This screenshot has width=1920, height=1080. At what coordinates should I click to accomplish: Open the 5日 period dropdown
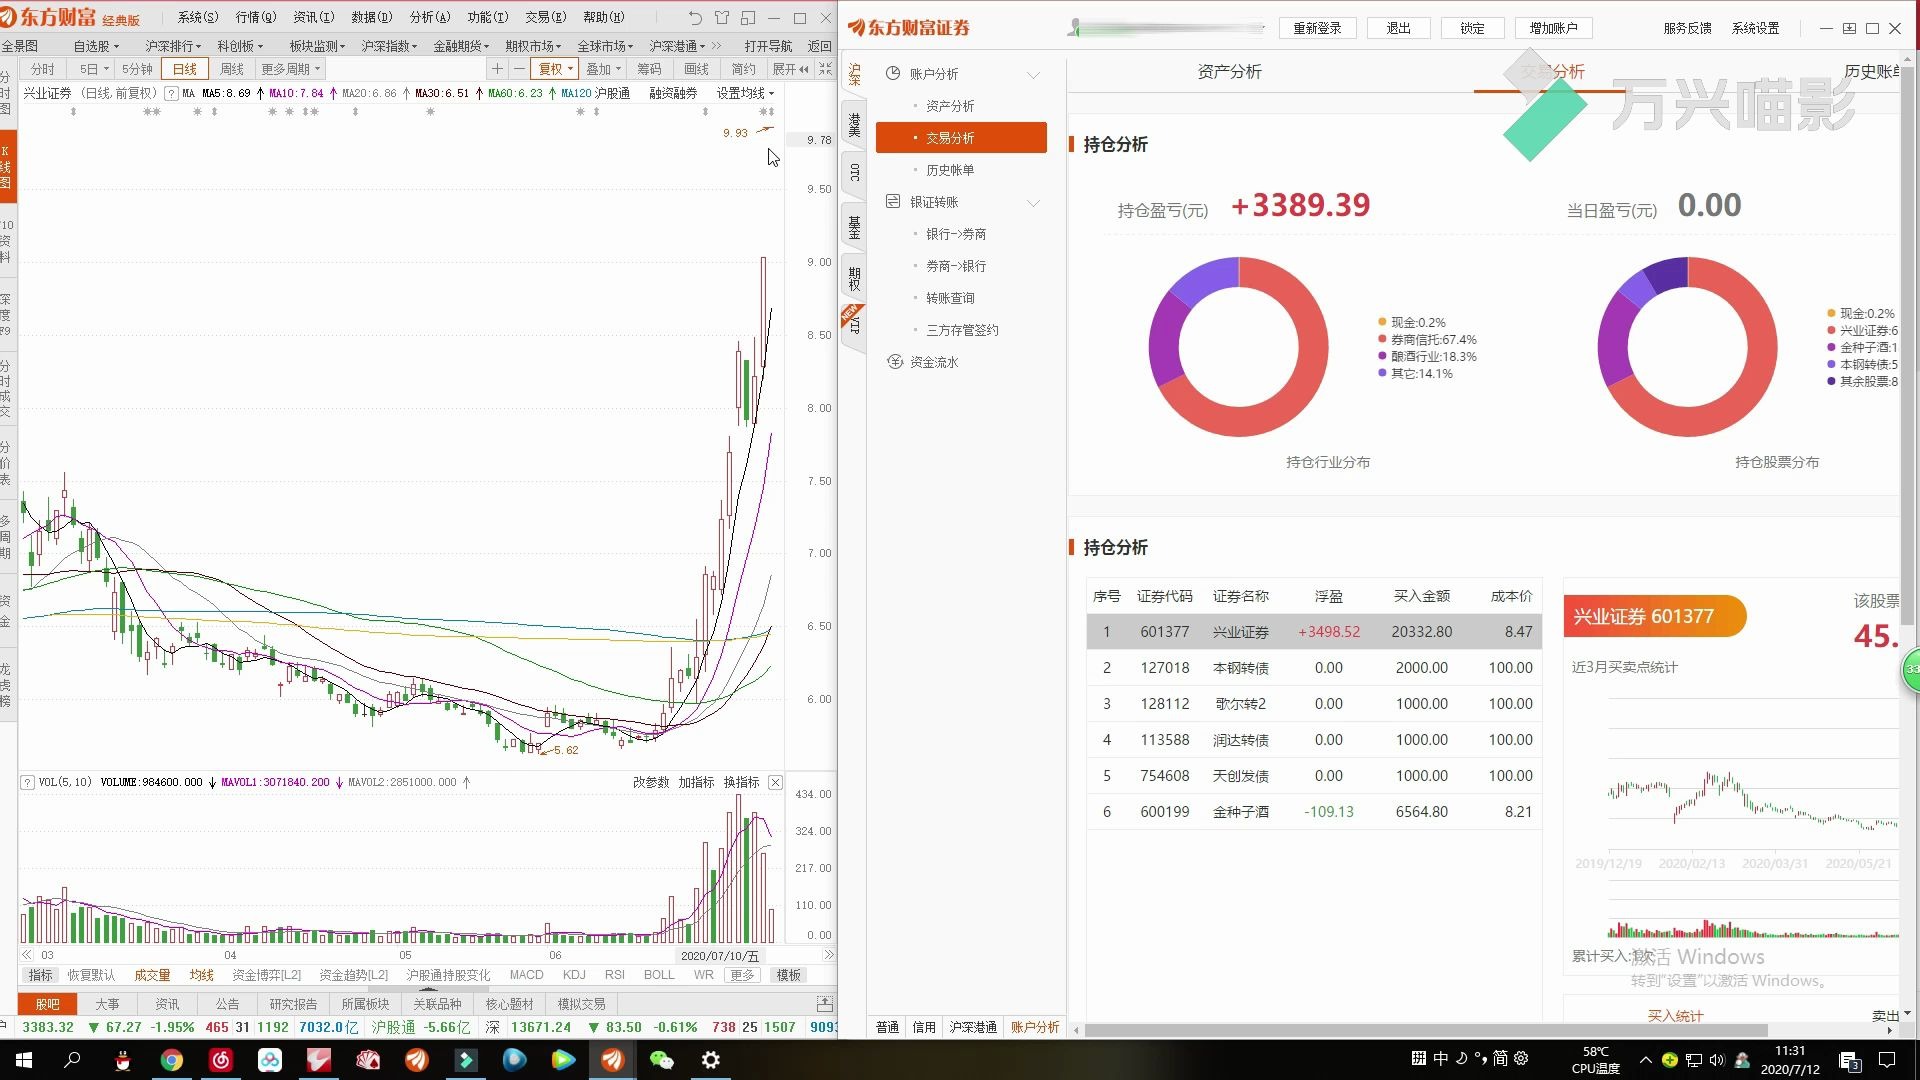coord(93,69)
